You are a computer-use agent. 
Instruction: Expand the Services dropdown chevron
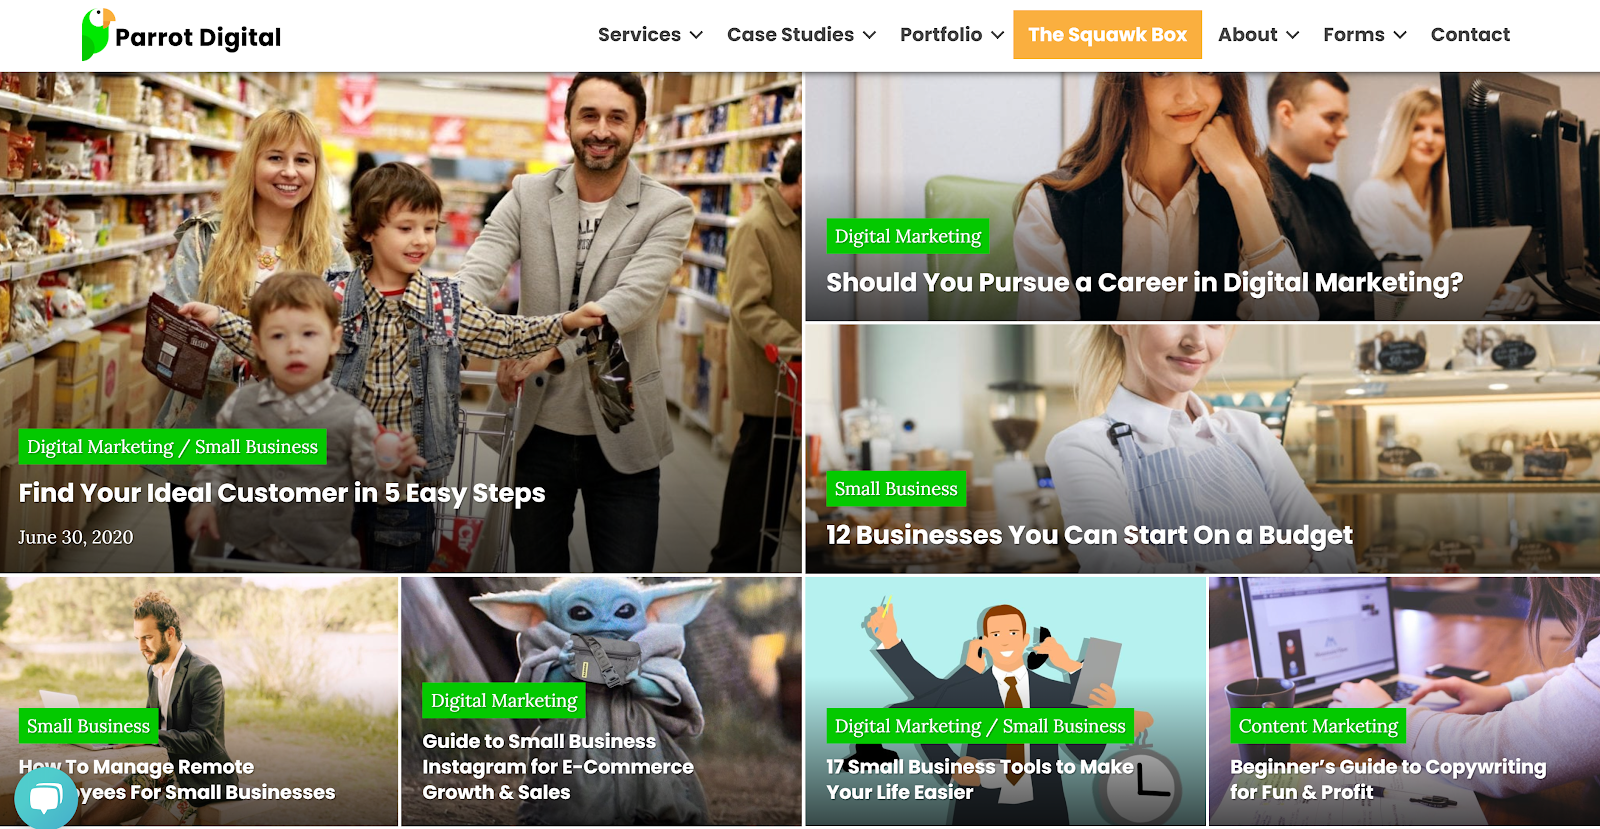[x=696, y=35]
